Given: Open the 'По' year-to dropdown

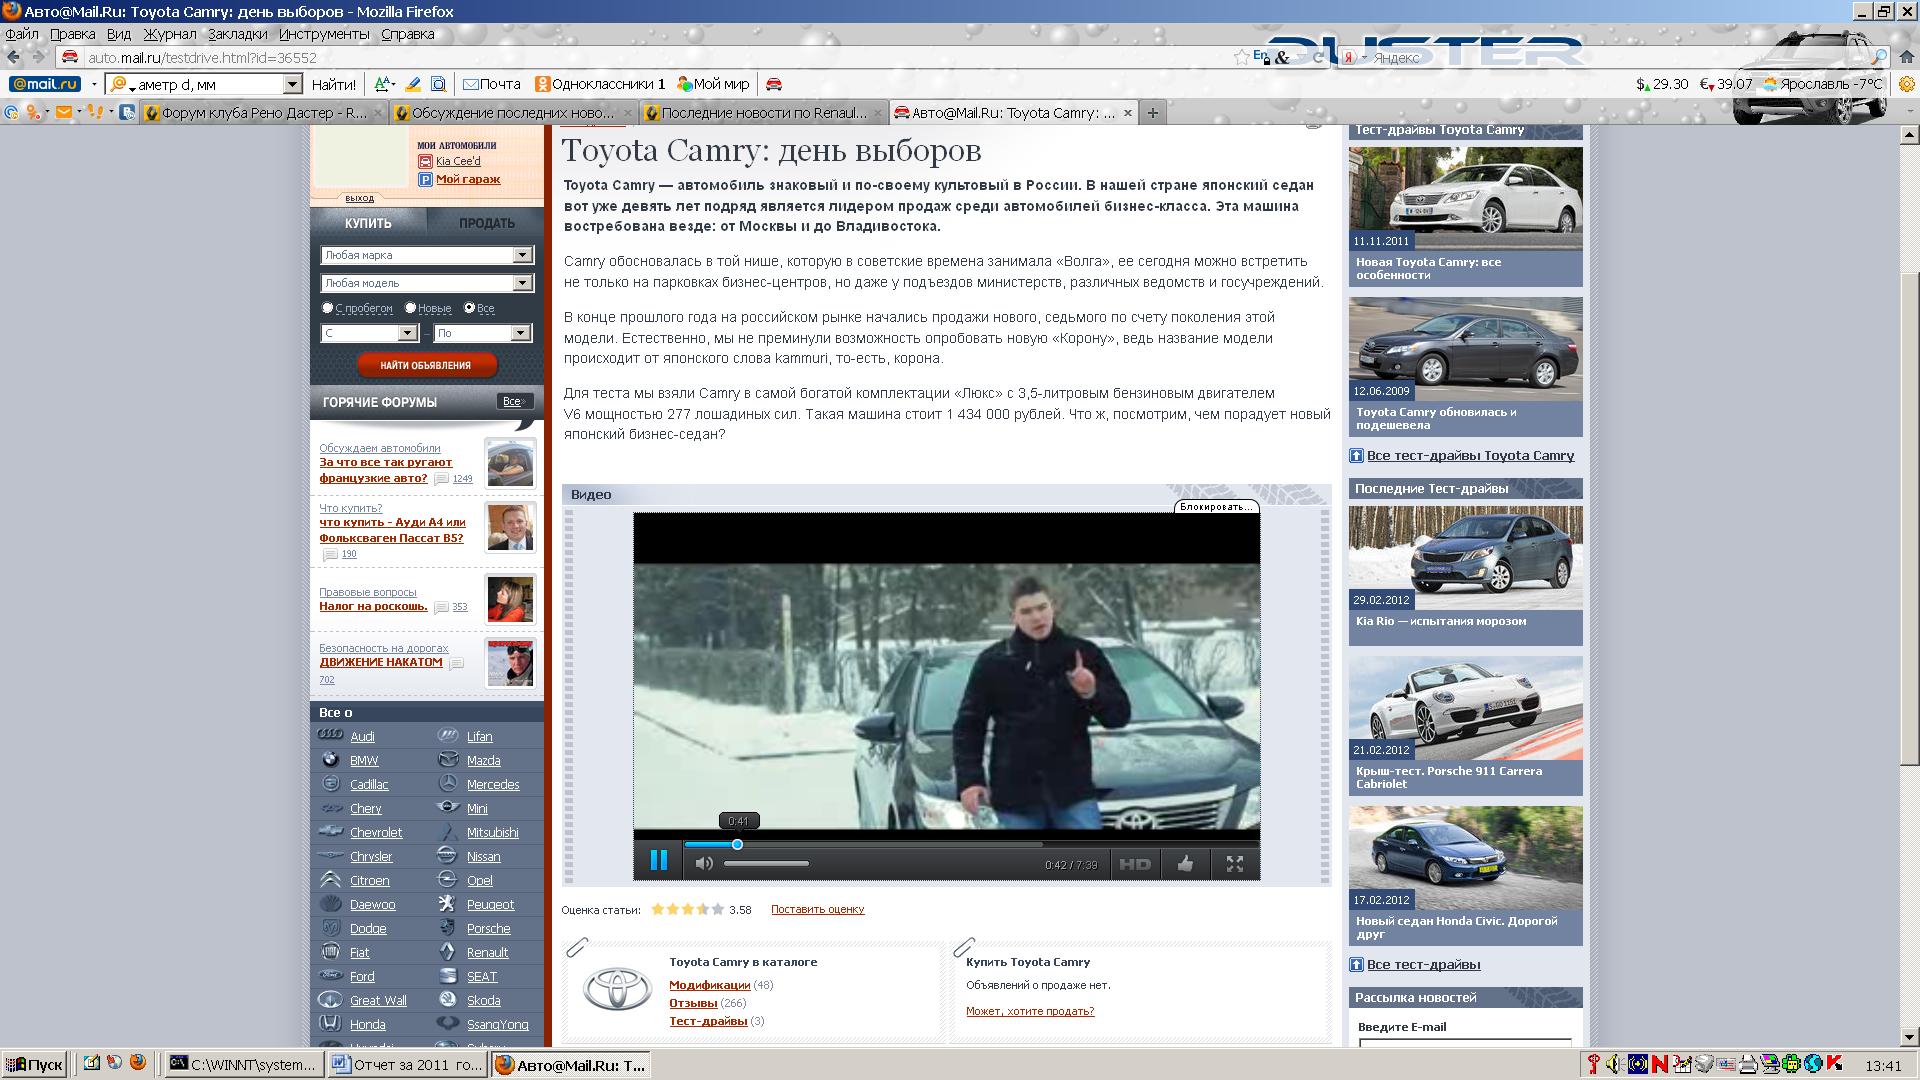Looking at the screenshot, I should click(482, 333).
